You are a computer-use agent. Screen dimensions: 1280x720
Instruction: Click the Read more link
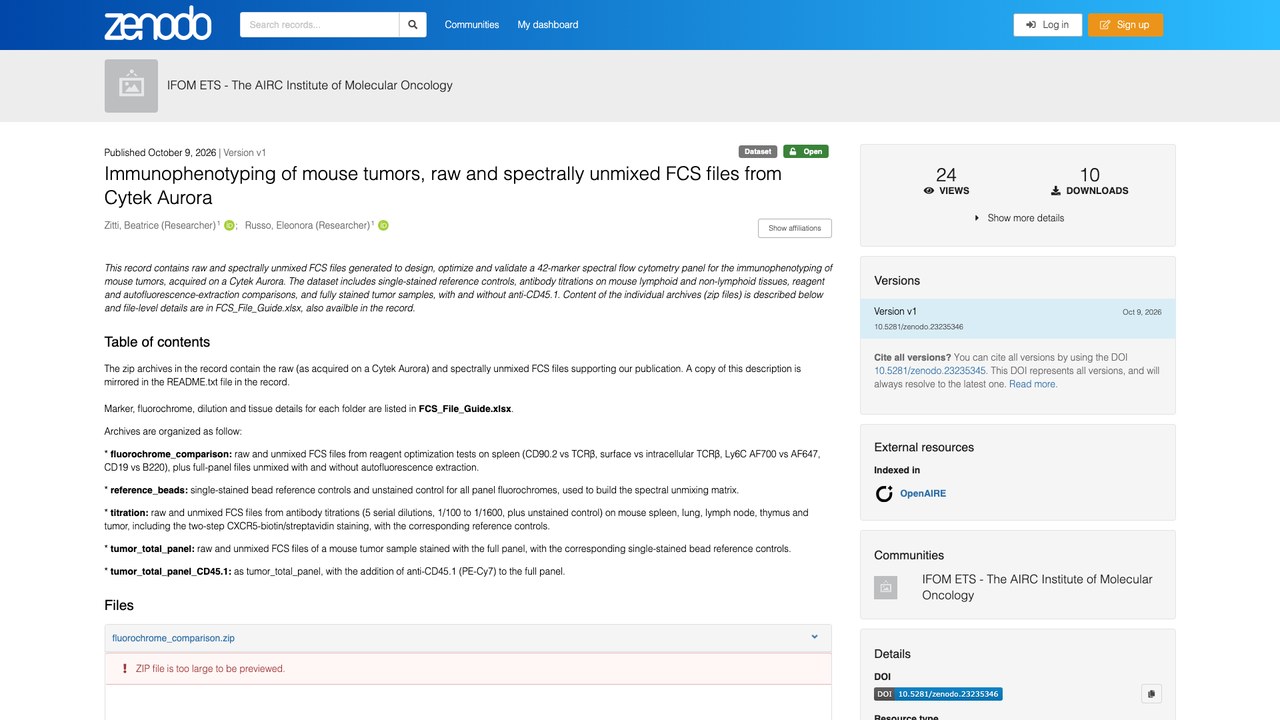(1032, 384)
